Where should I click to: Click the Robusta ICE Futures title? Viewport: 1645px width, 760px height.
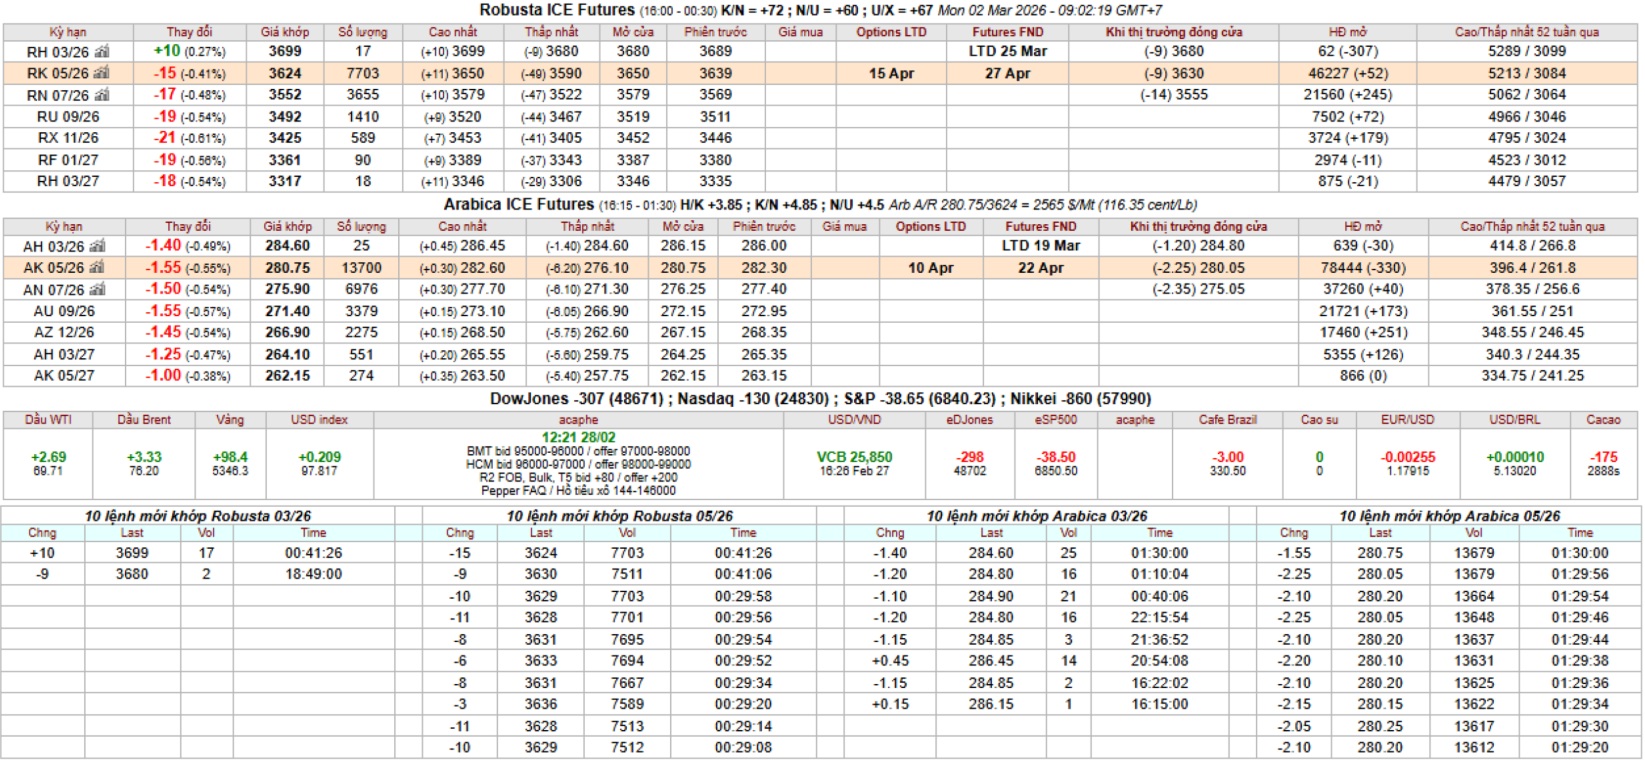click(556, 10)
